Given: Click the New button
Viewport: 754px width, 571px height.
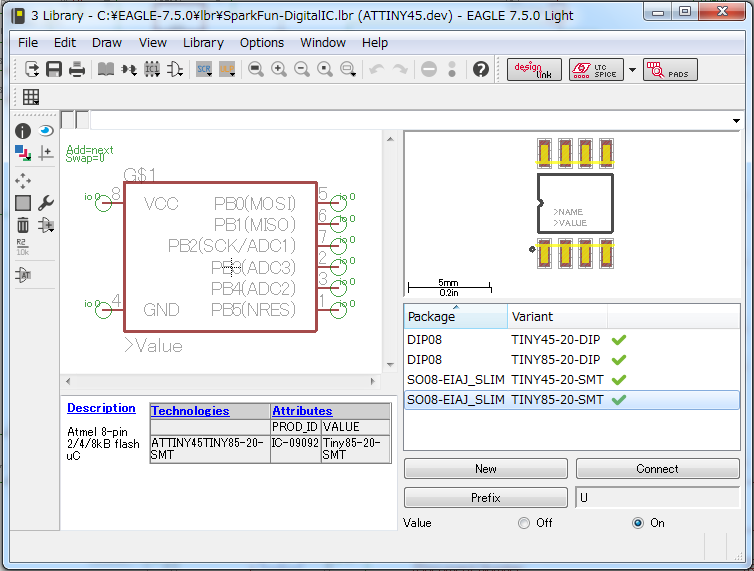Looking at the screenshot, I should tap(486, 469).
